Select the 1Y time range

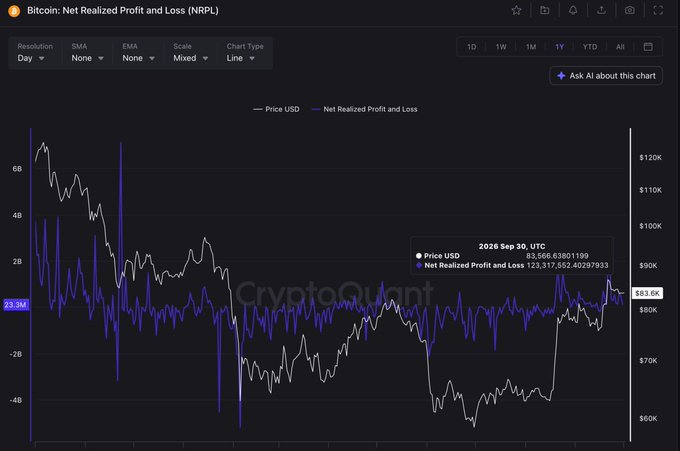559,47
